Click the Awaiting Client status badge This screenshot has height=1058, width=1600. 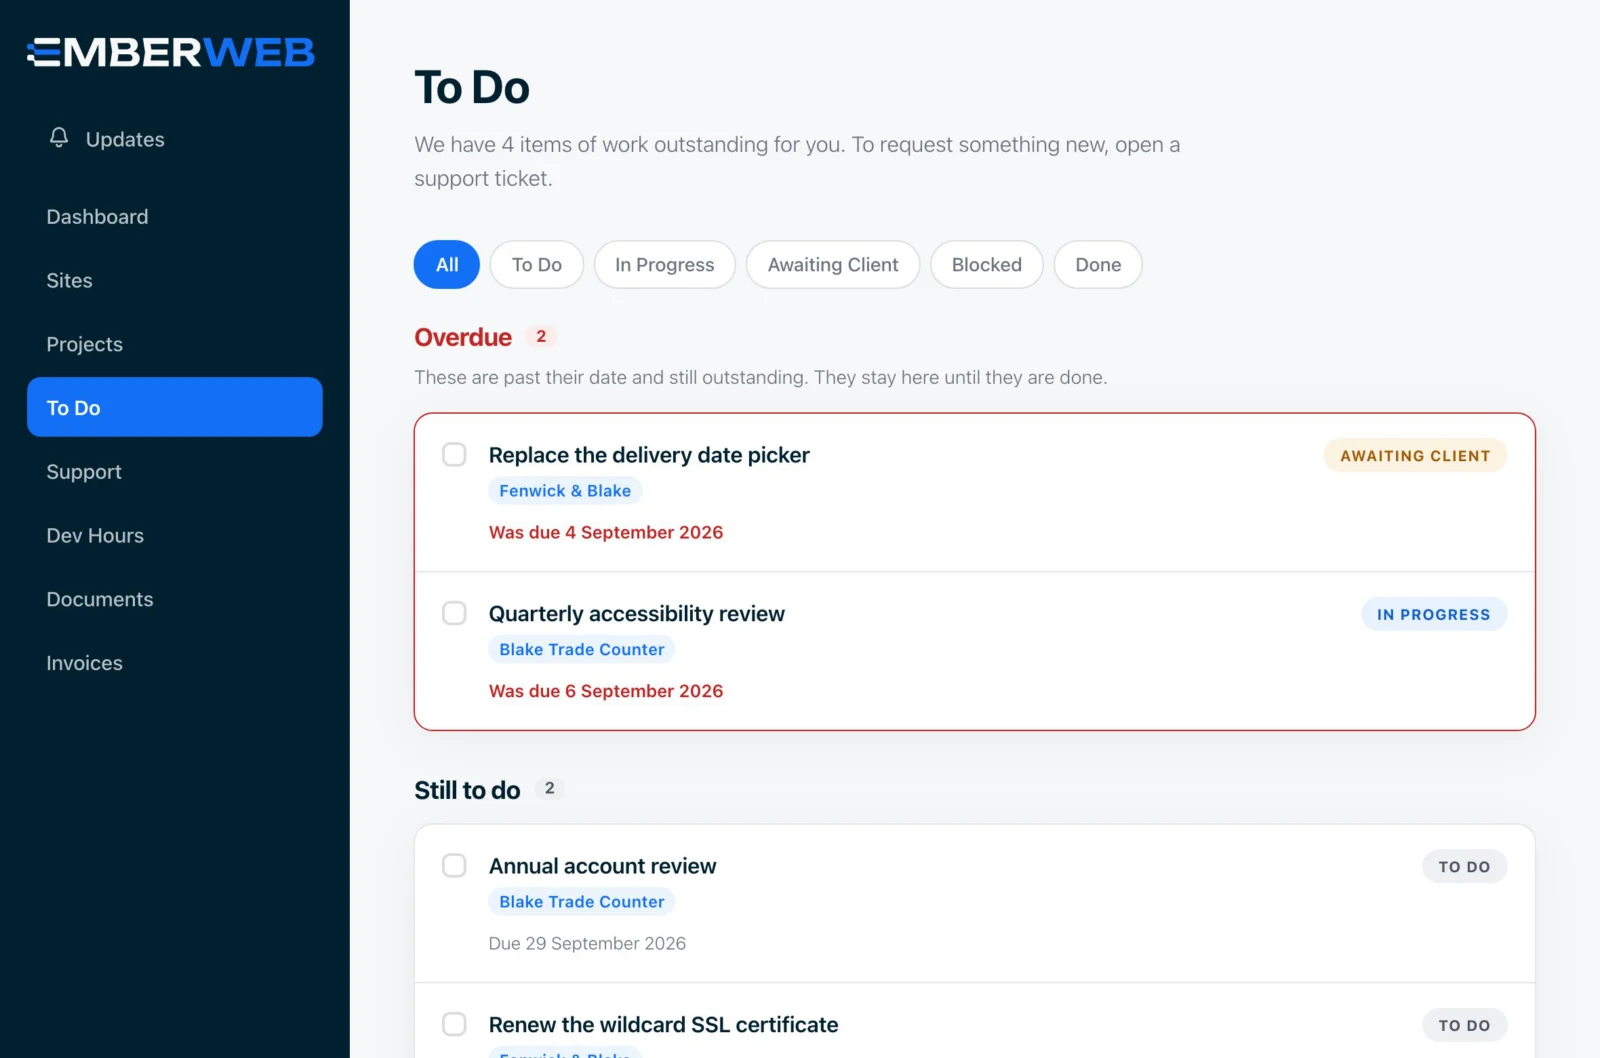pyautogui.click(x=1415, y=456)
